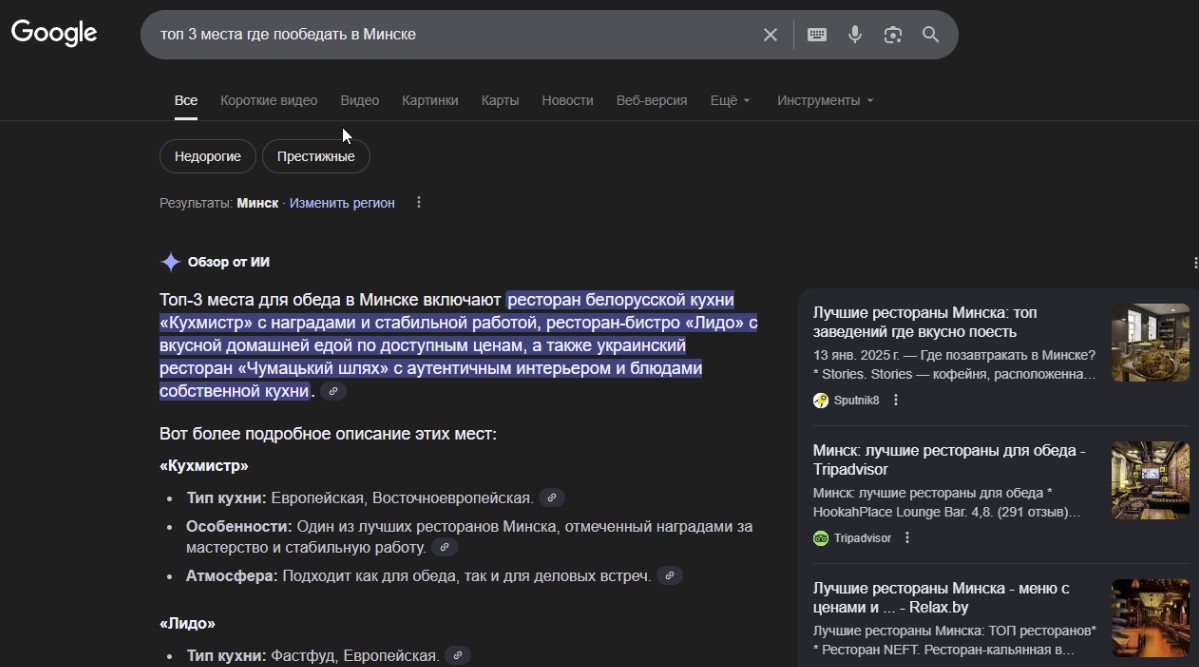Click inside the Google search input field
1199x667 pixels.
click(x=450, y=35)
